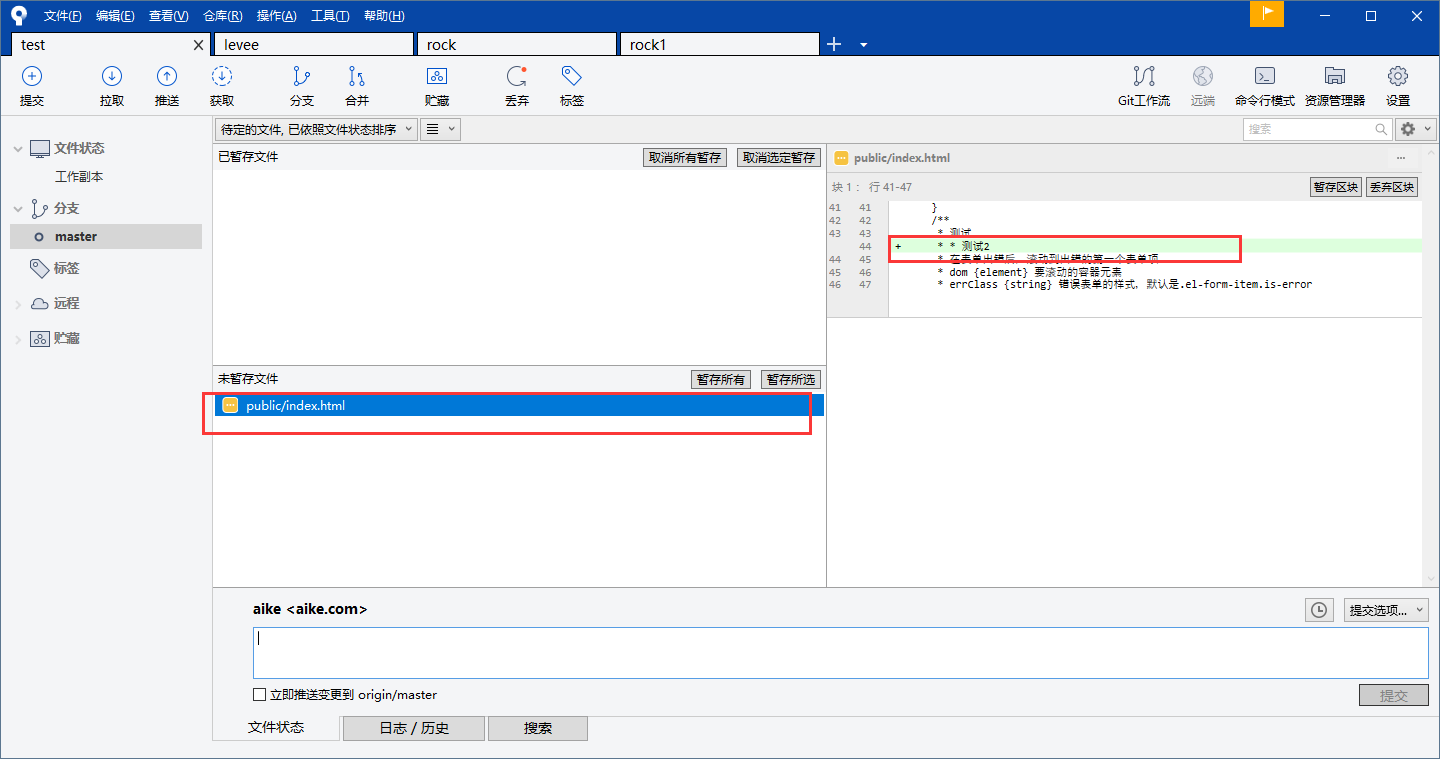The width and height of the screenshot is (1440, 759).
Task: Click the 提交 button at bottom right
Action: coord(1394,696)
